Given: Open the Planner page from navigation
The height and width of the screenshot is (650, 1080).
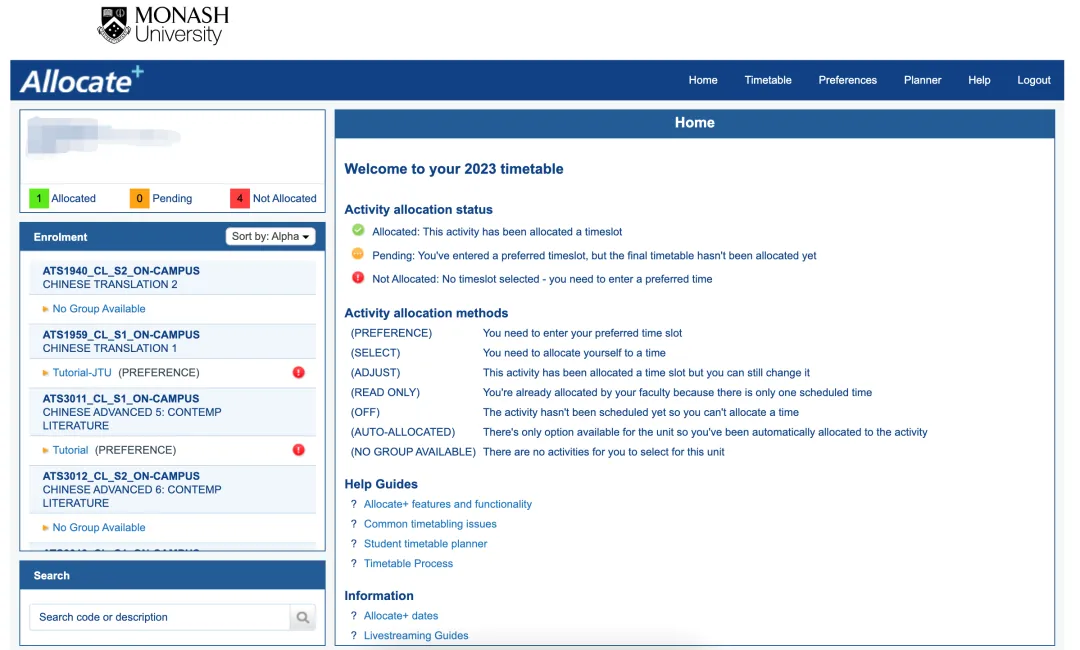Looking at the screenshot, I should tap(922, 80).
